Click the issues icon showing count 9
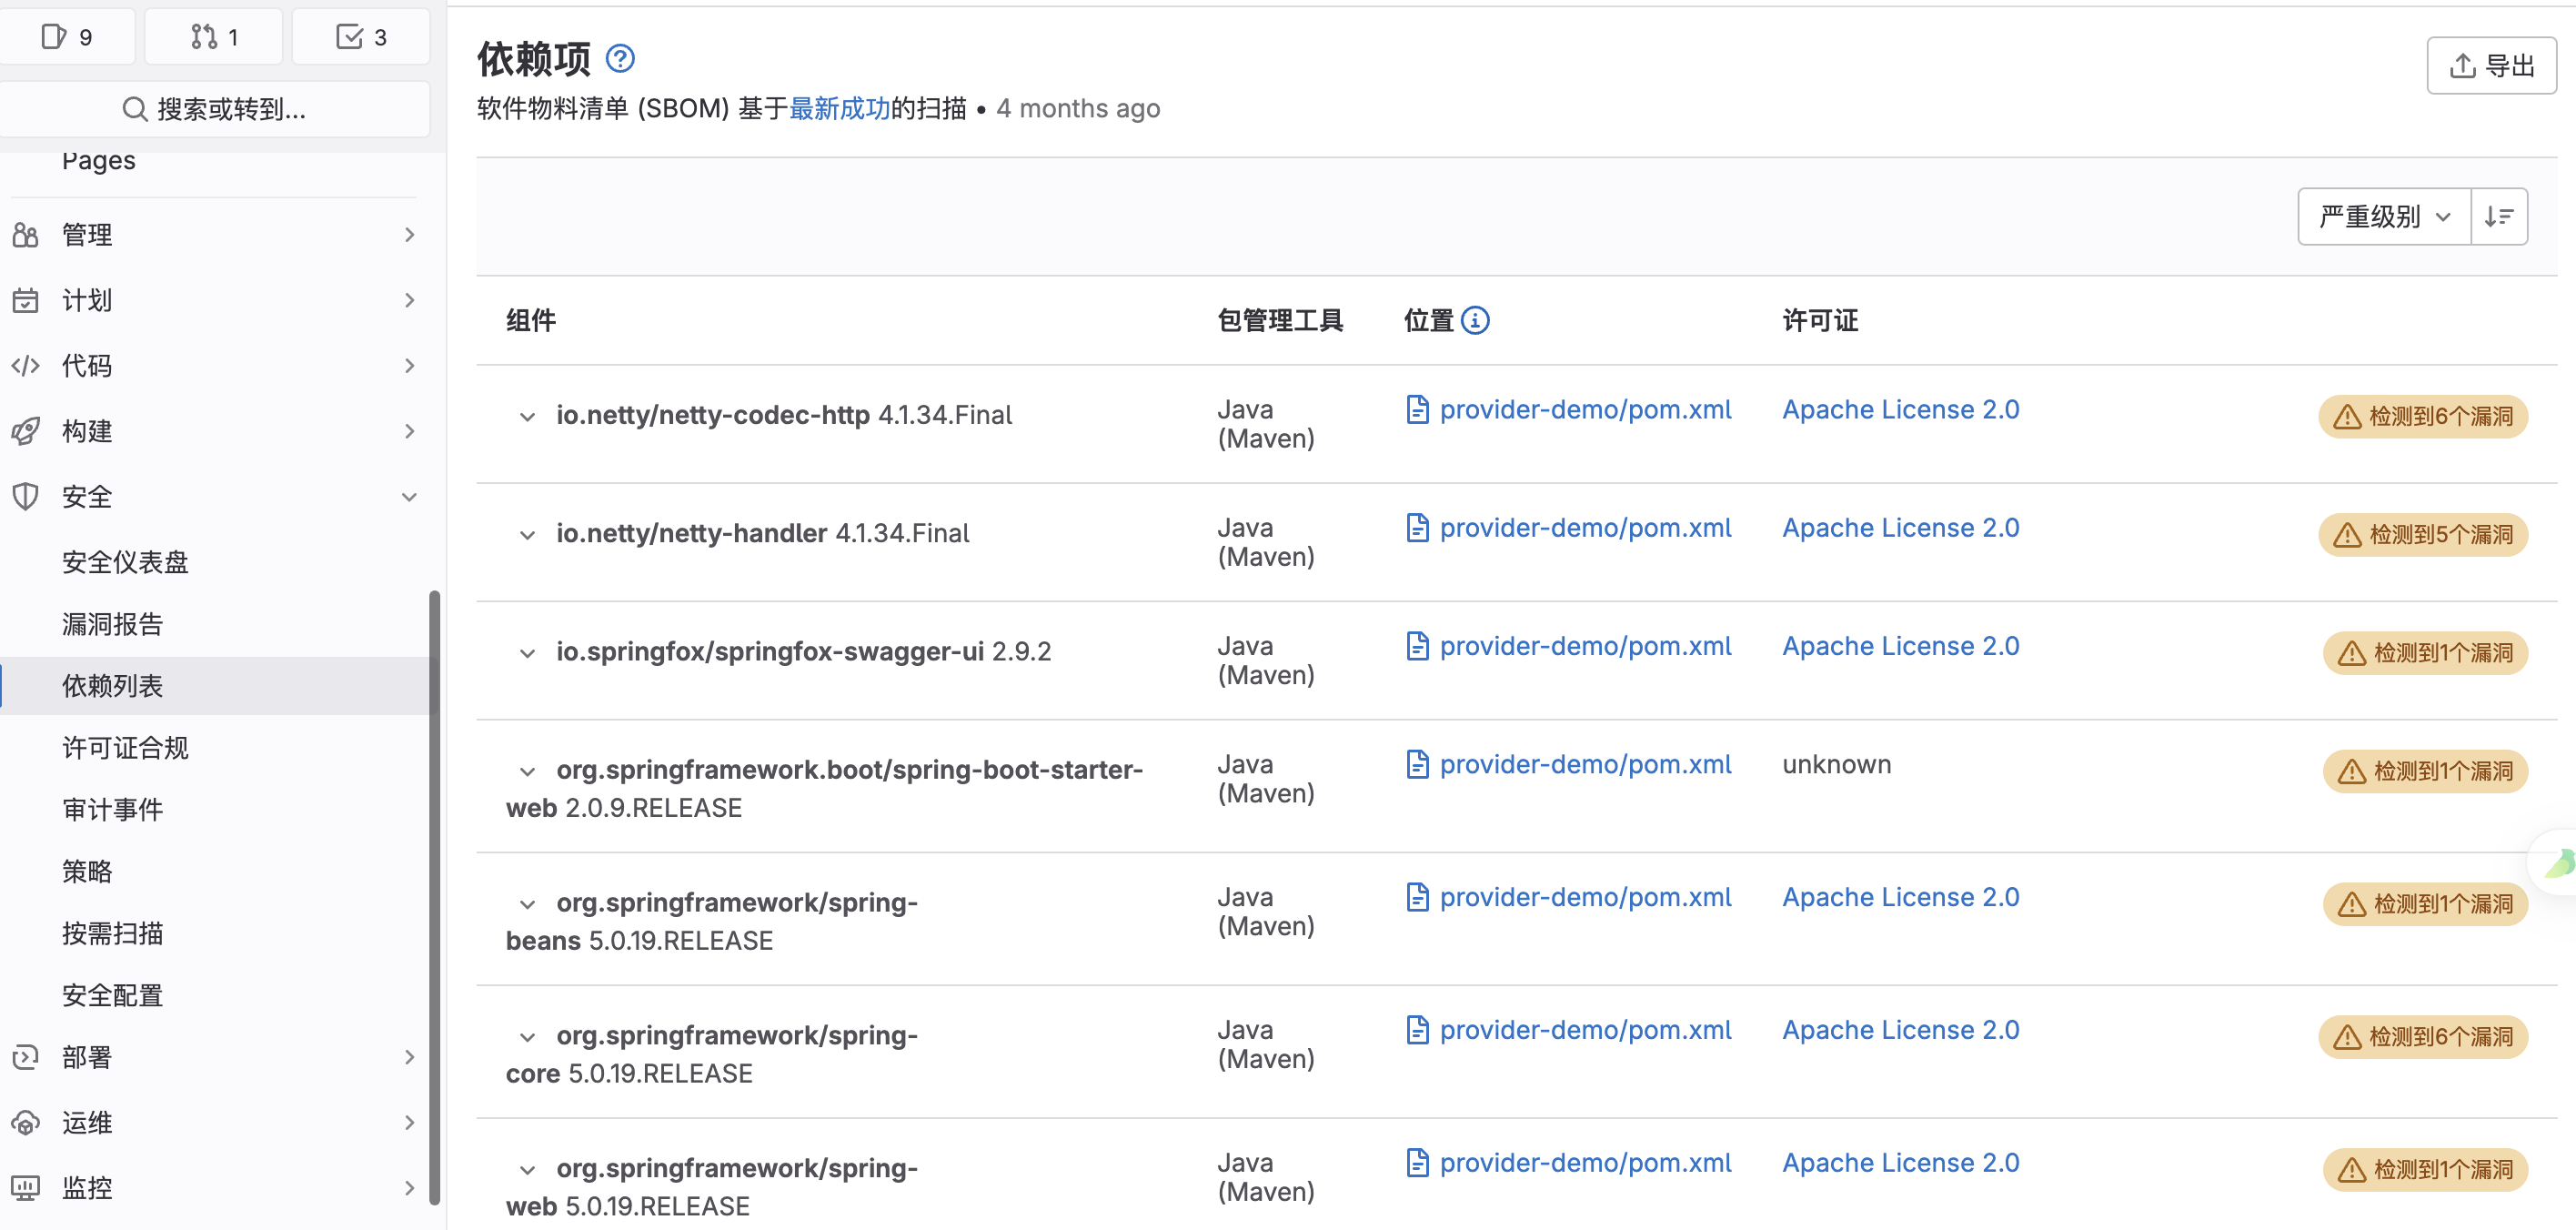Screen dimensions: 2576x1230 point(68,36)
